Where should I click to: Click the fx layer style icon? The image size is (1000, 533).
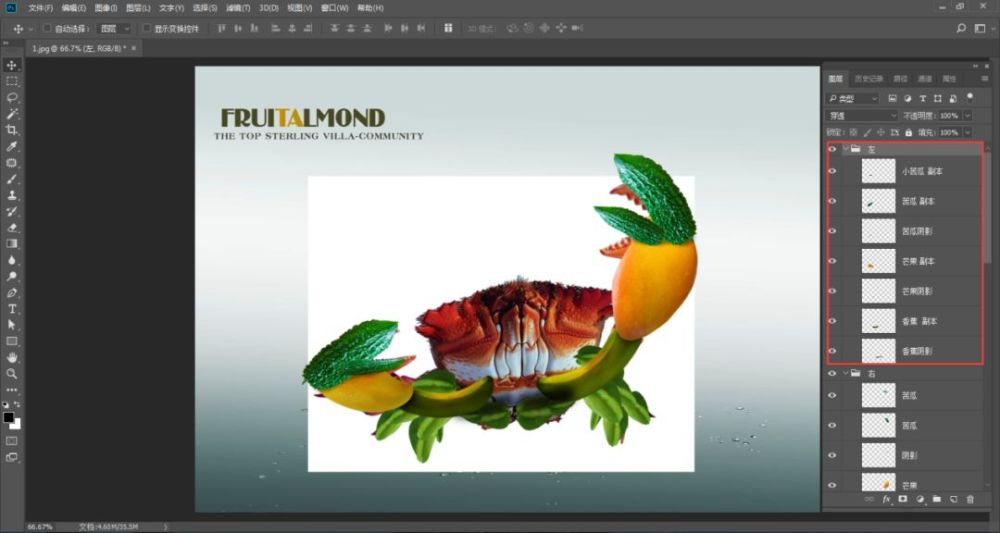886,499
